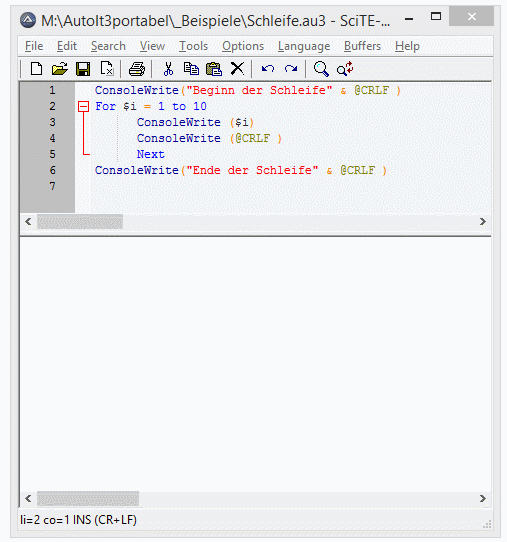The width and height of the screenshot is (507, 542).
Task: Open Replace dialog toolbar icon
Action: click(x=345, y=68)
